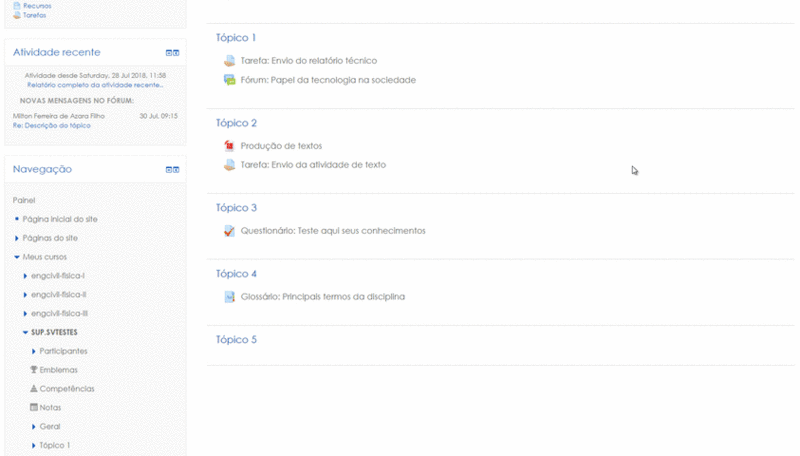The height and width of the screenshot is (456, 800).
Task: Click the Notas table icon
Action: pos(34,408)
